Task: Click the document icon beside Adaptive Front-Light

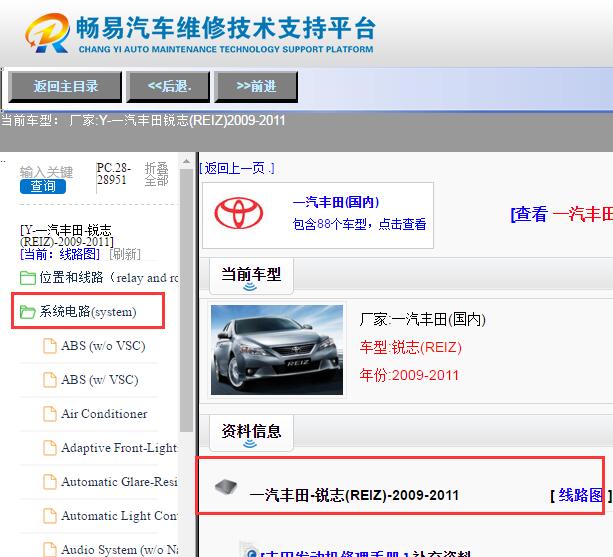Action: pyautogui.click(x=50, y=448)
